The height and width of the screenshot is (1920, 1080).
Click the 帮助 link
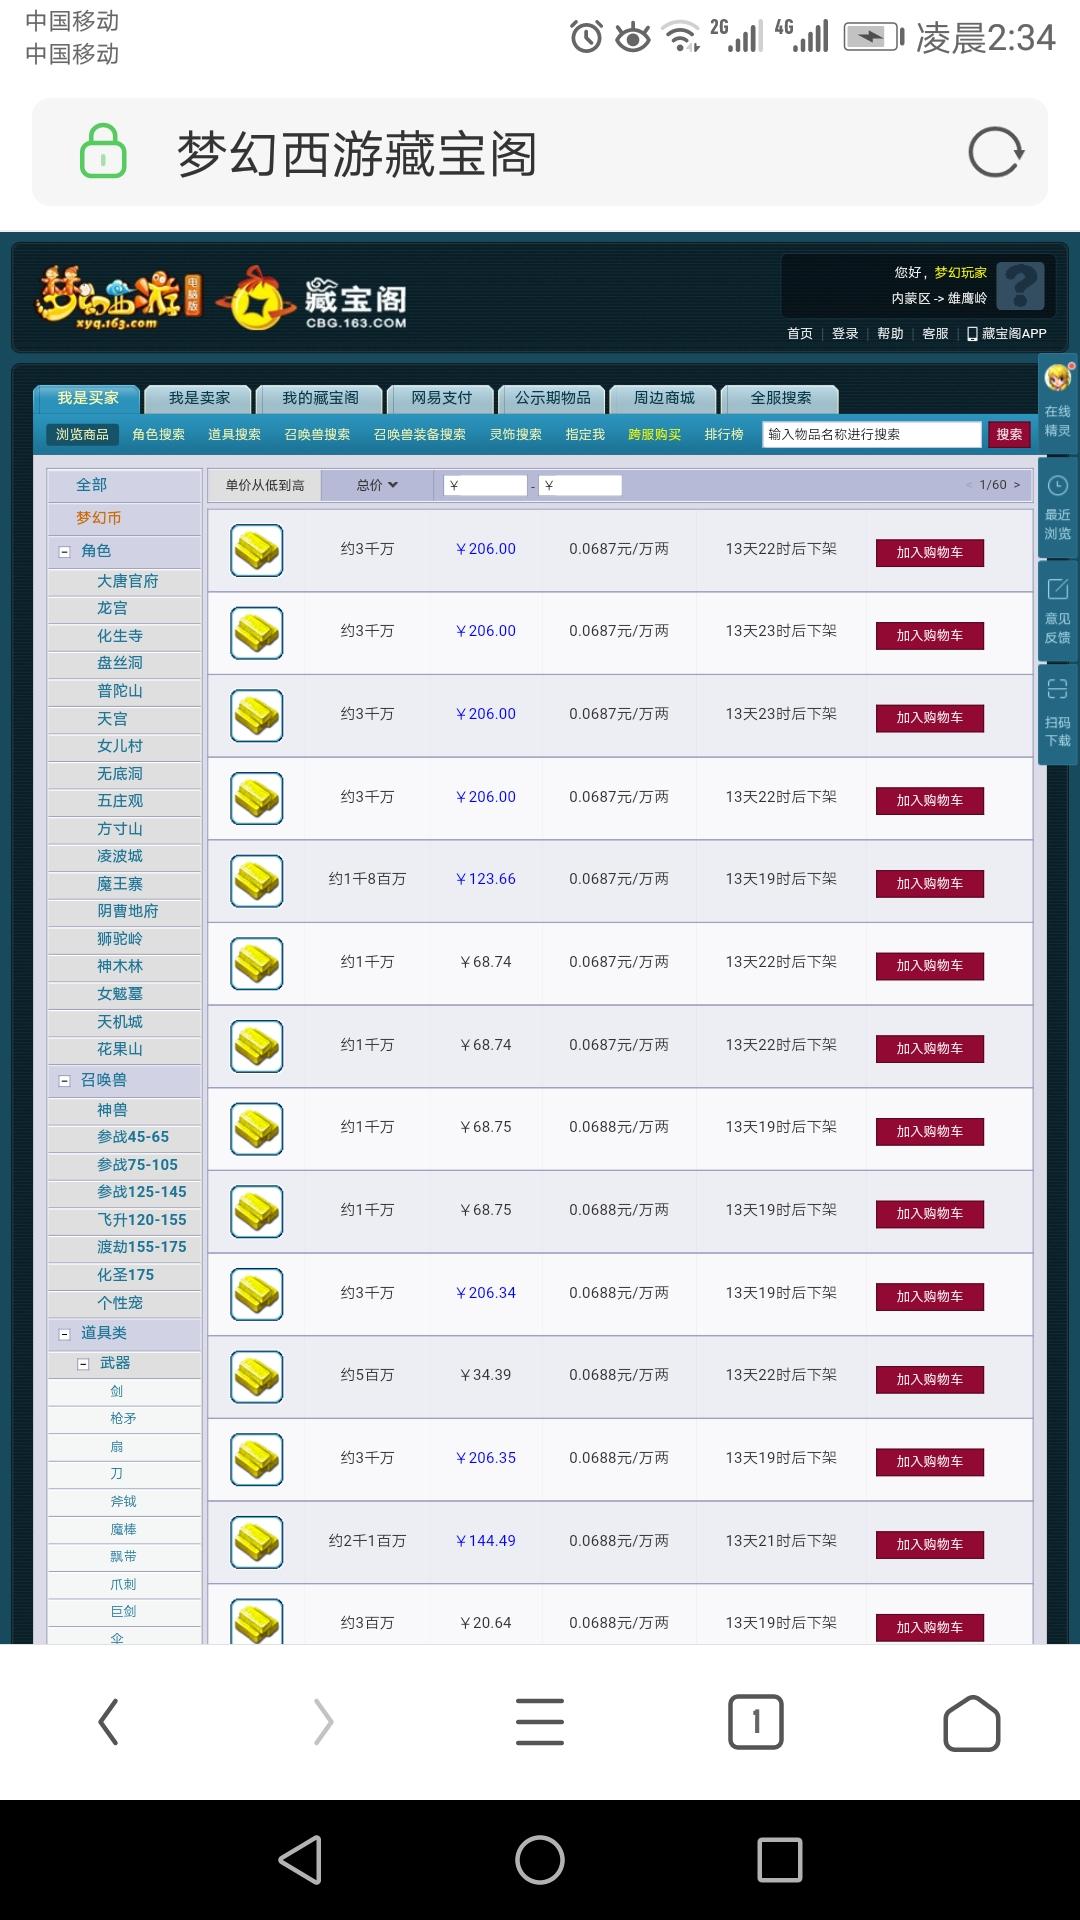[890, 334]
